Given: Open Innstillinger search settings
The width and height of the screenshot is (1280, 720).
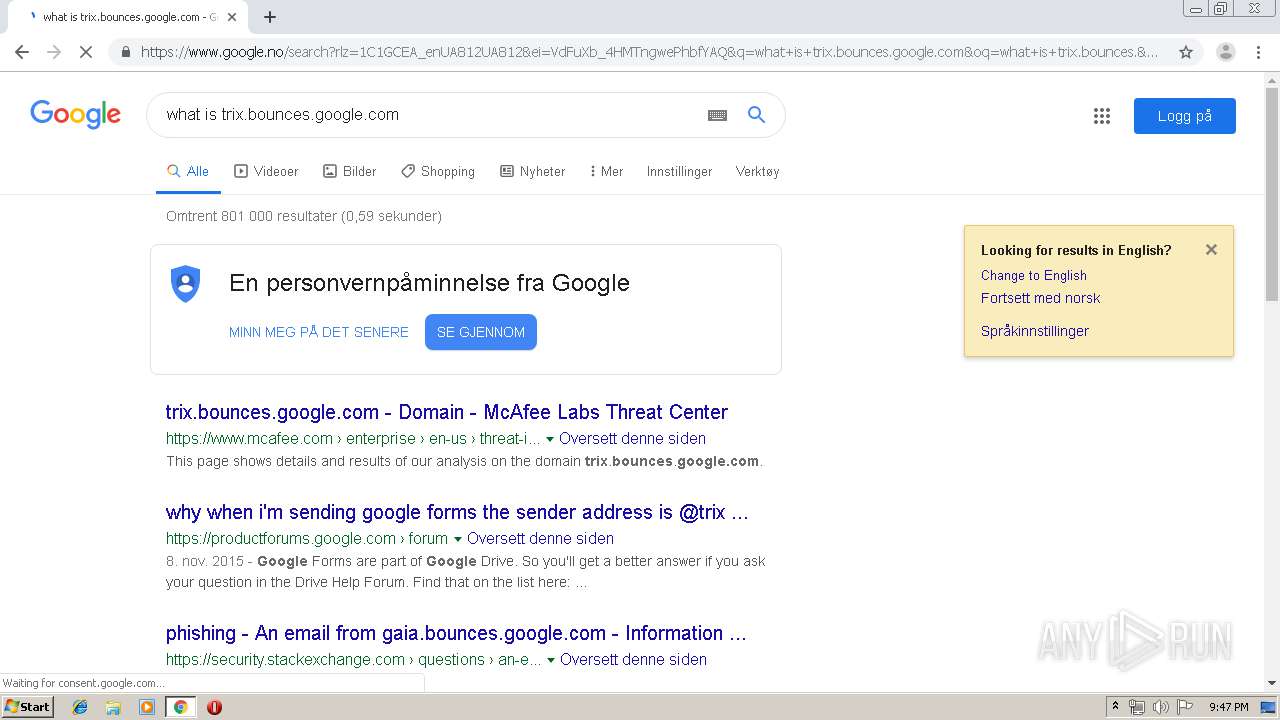Looking at the screenshot, I should (679, 171).
